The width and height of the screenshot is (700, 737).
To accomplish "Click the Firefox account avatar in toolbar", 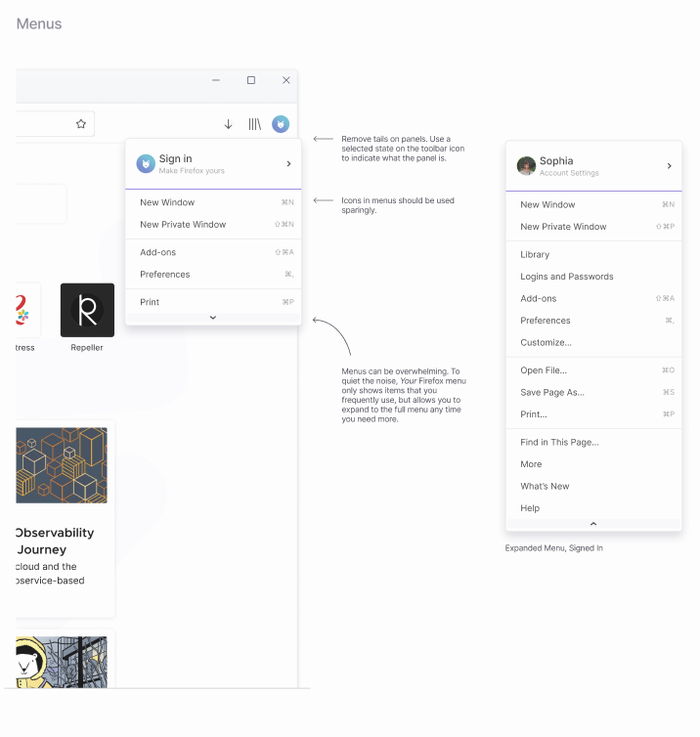I will coord(281,124).
